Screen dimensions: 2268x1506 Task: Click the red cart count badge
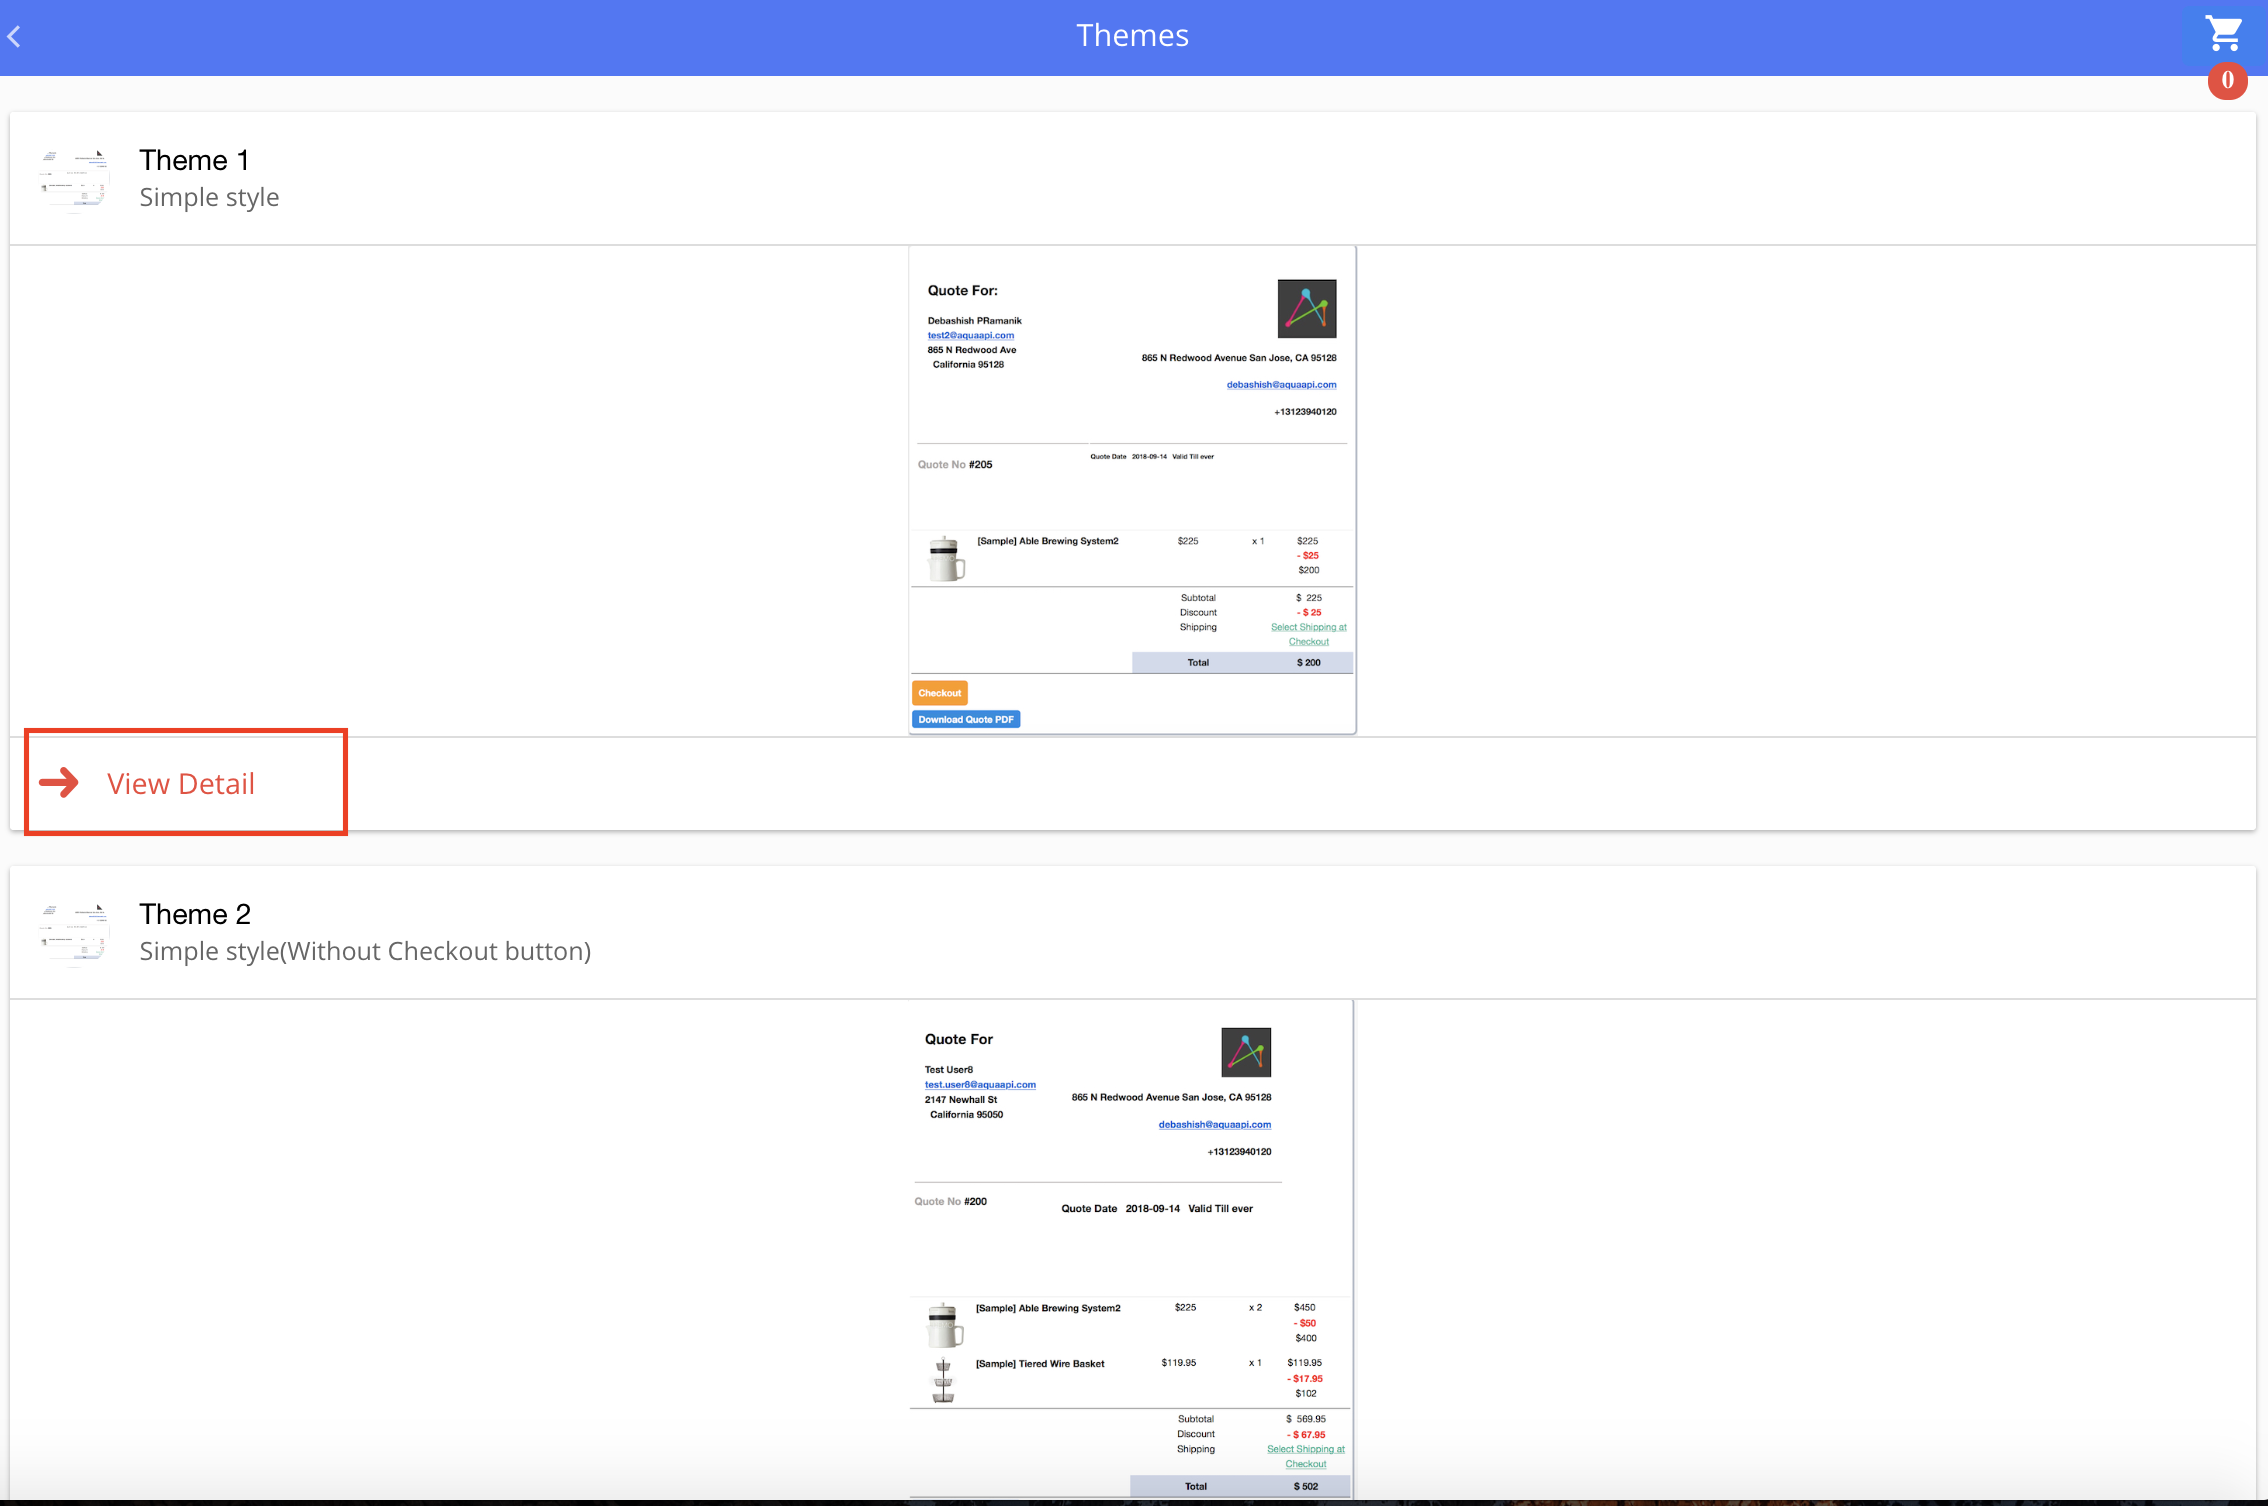pos(2227,80)
